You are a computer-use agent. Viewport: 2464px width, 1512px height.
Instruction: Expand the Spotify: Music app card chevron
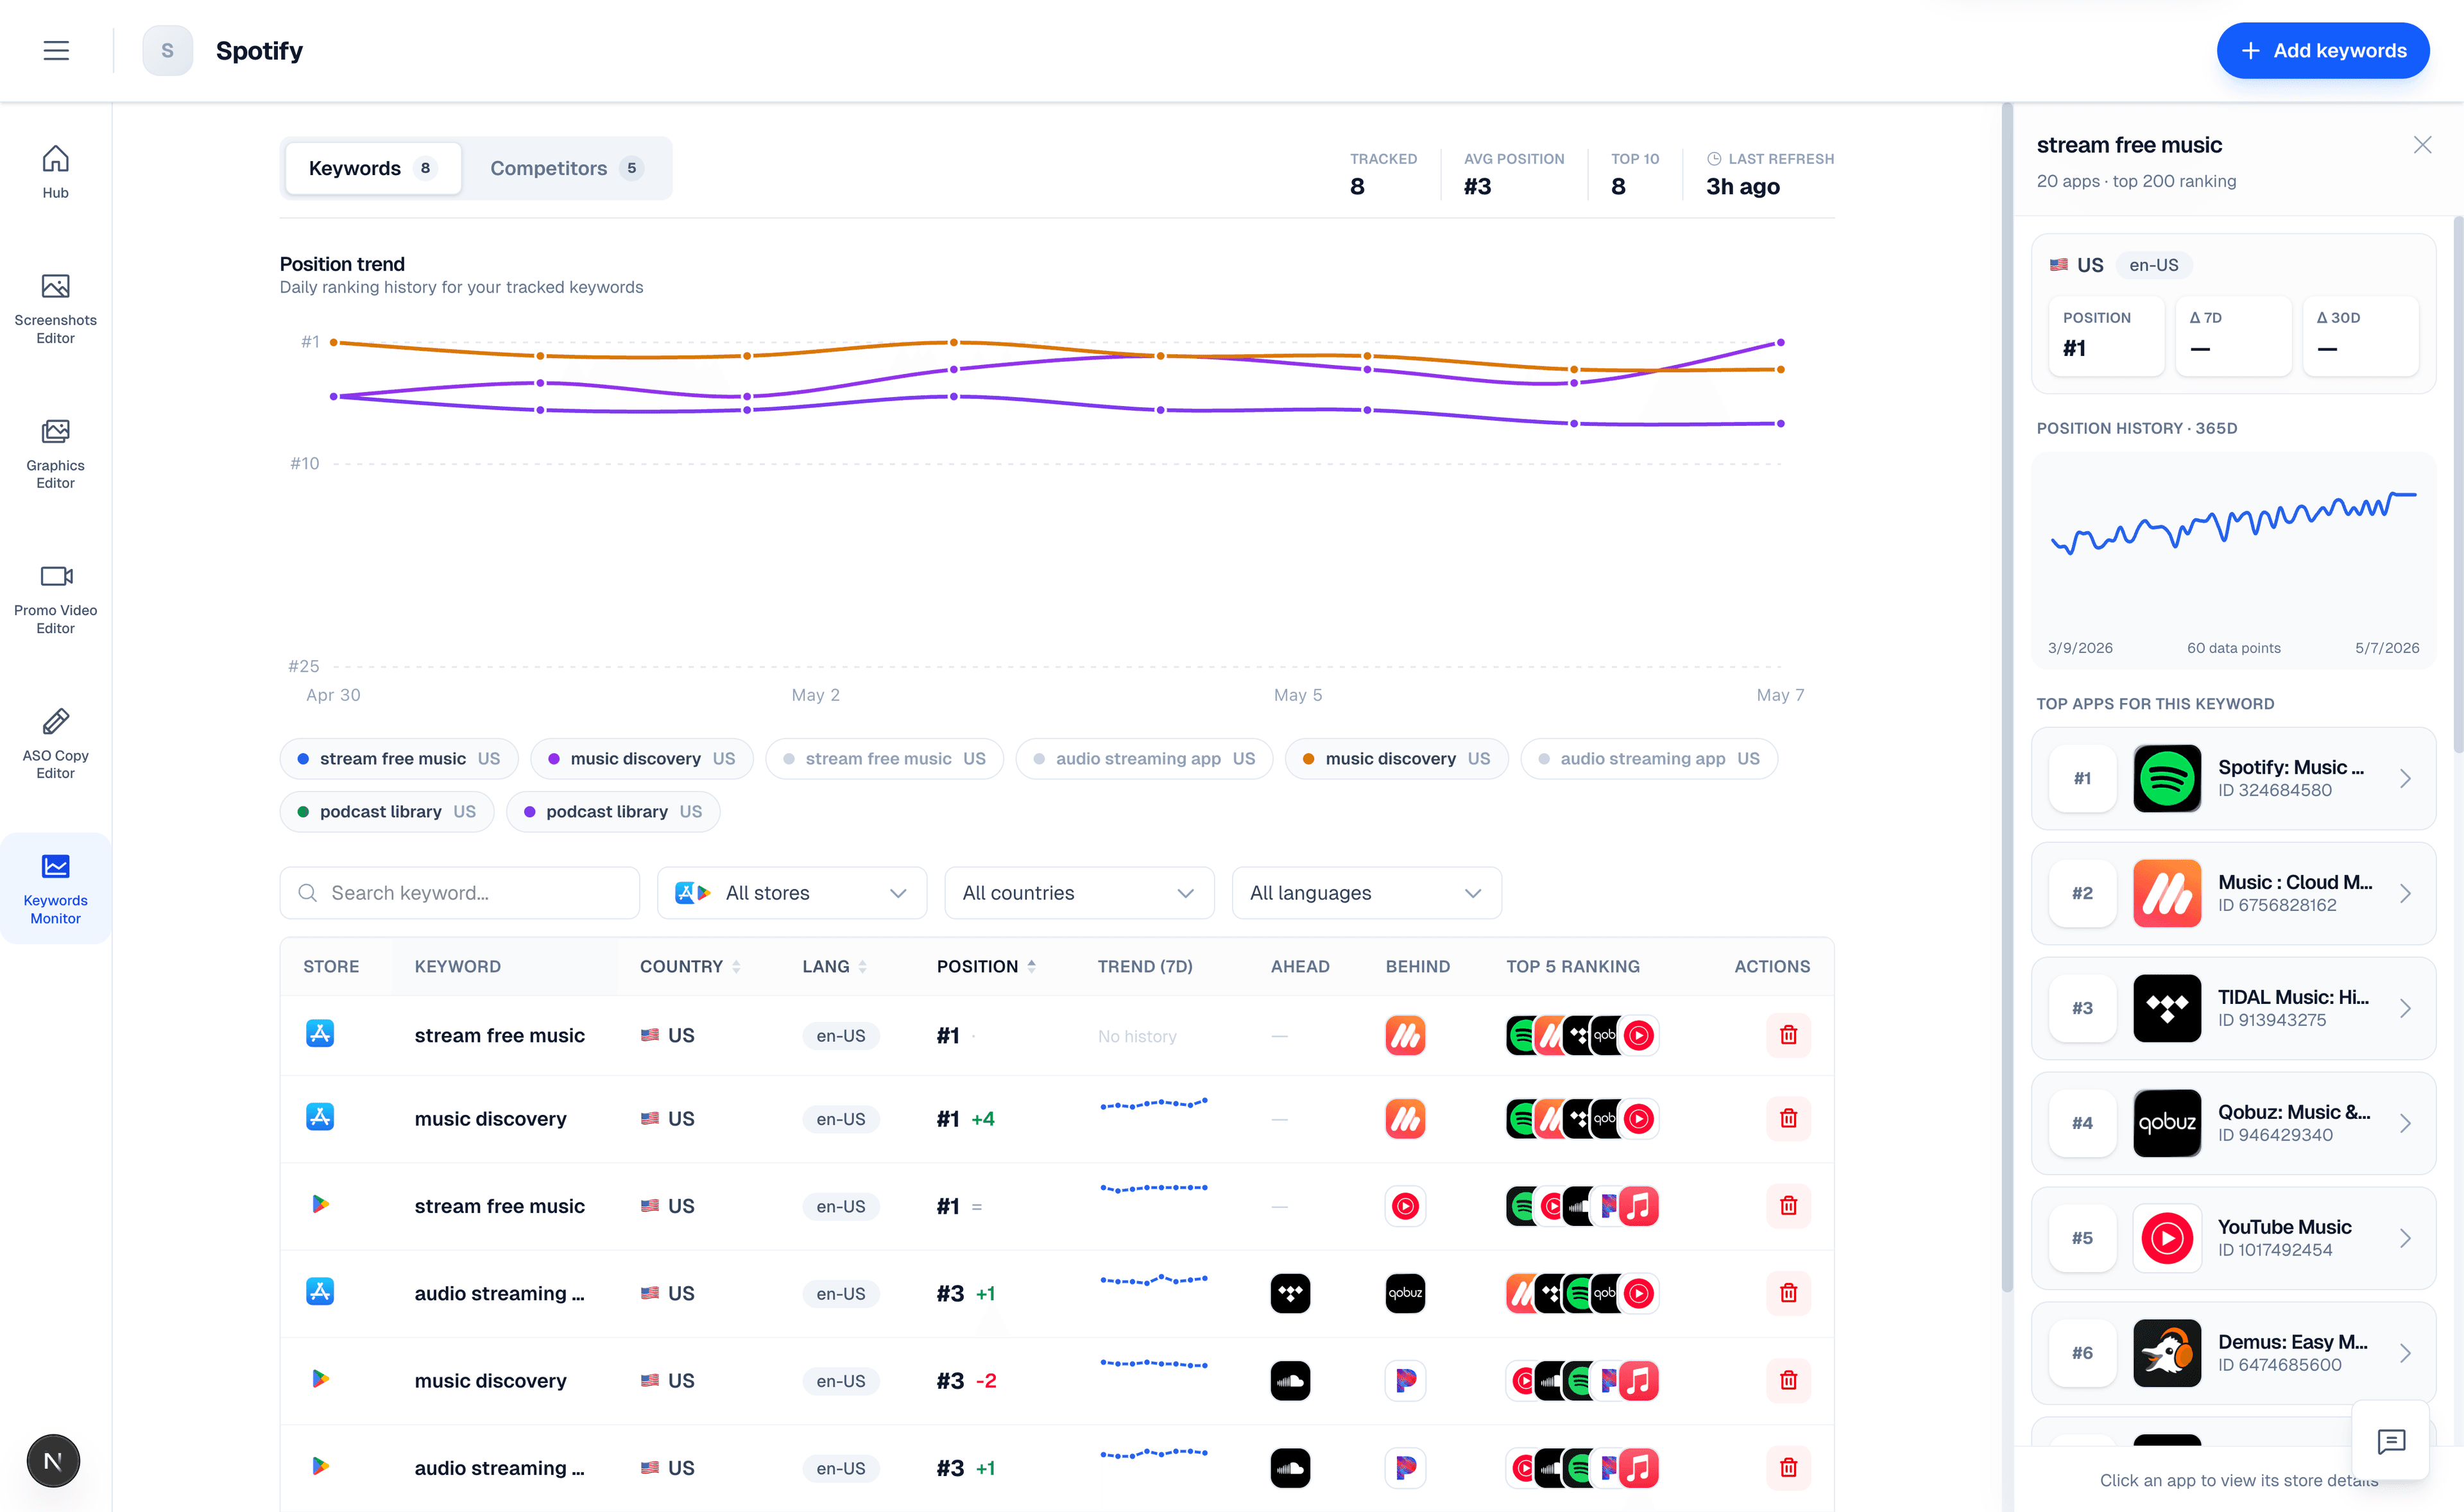coord(2405,778)
